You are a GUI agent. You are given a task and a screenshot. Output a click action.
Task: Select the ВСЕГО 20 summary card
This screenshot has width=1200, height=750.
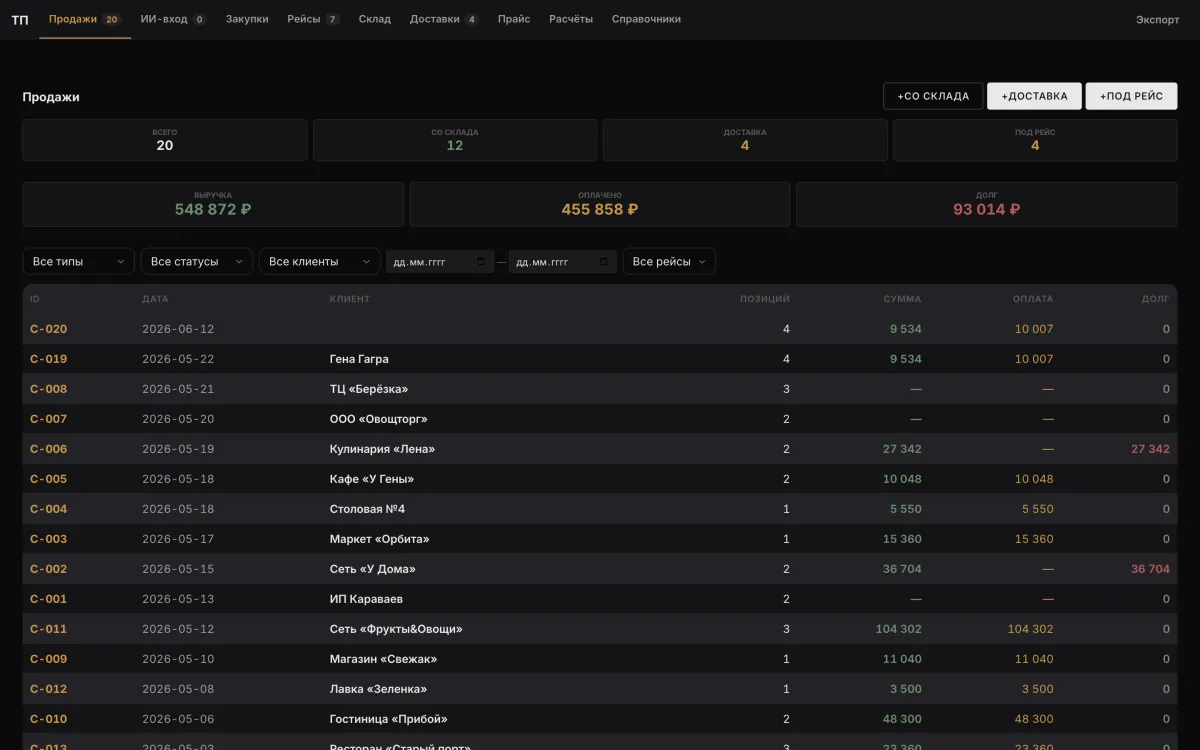coord(165,140)
